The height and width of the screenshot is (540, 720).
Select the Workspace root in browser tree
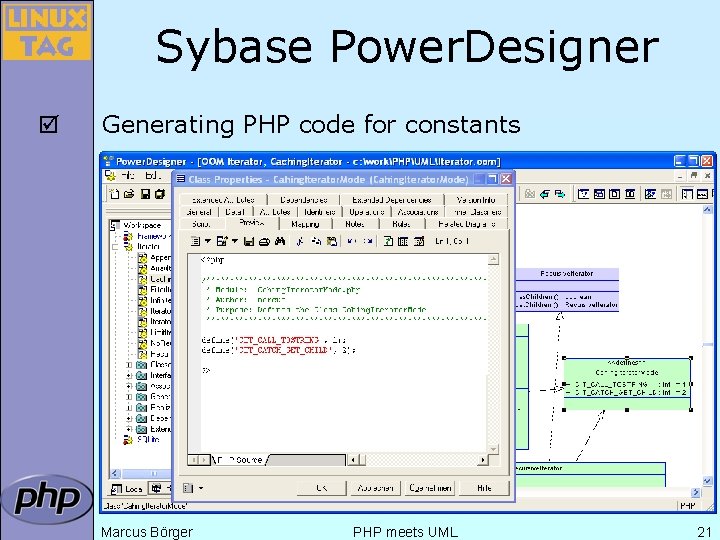[x=142, y=225]
